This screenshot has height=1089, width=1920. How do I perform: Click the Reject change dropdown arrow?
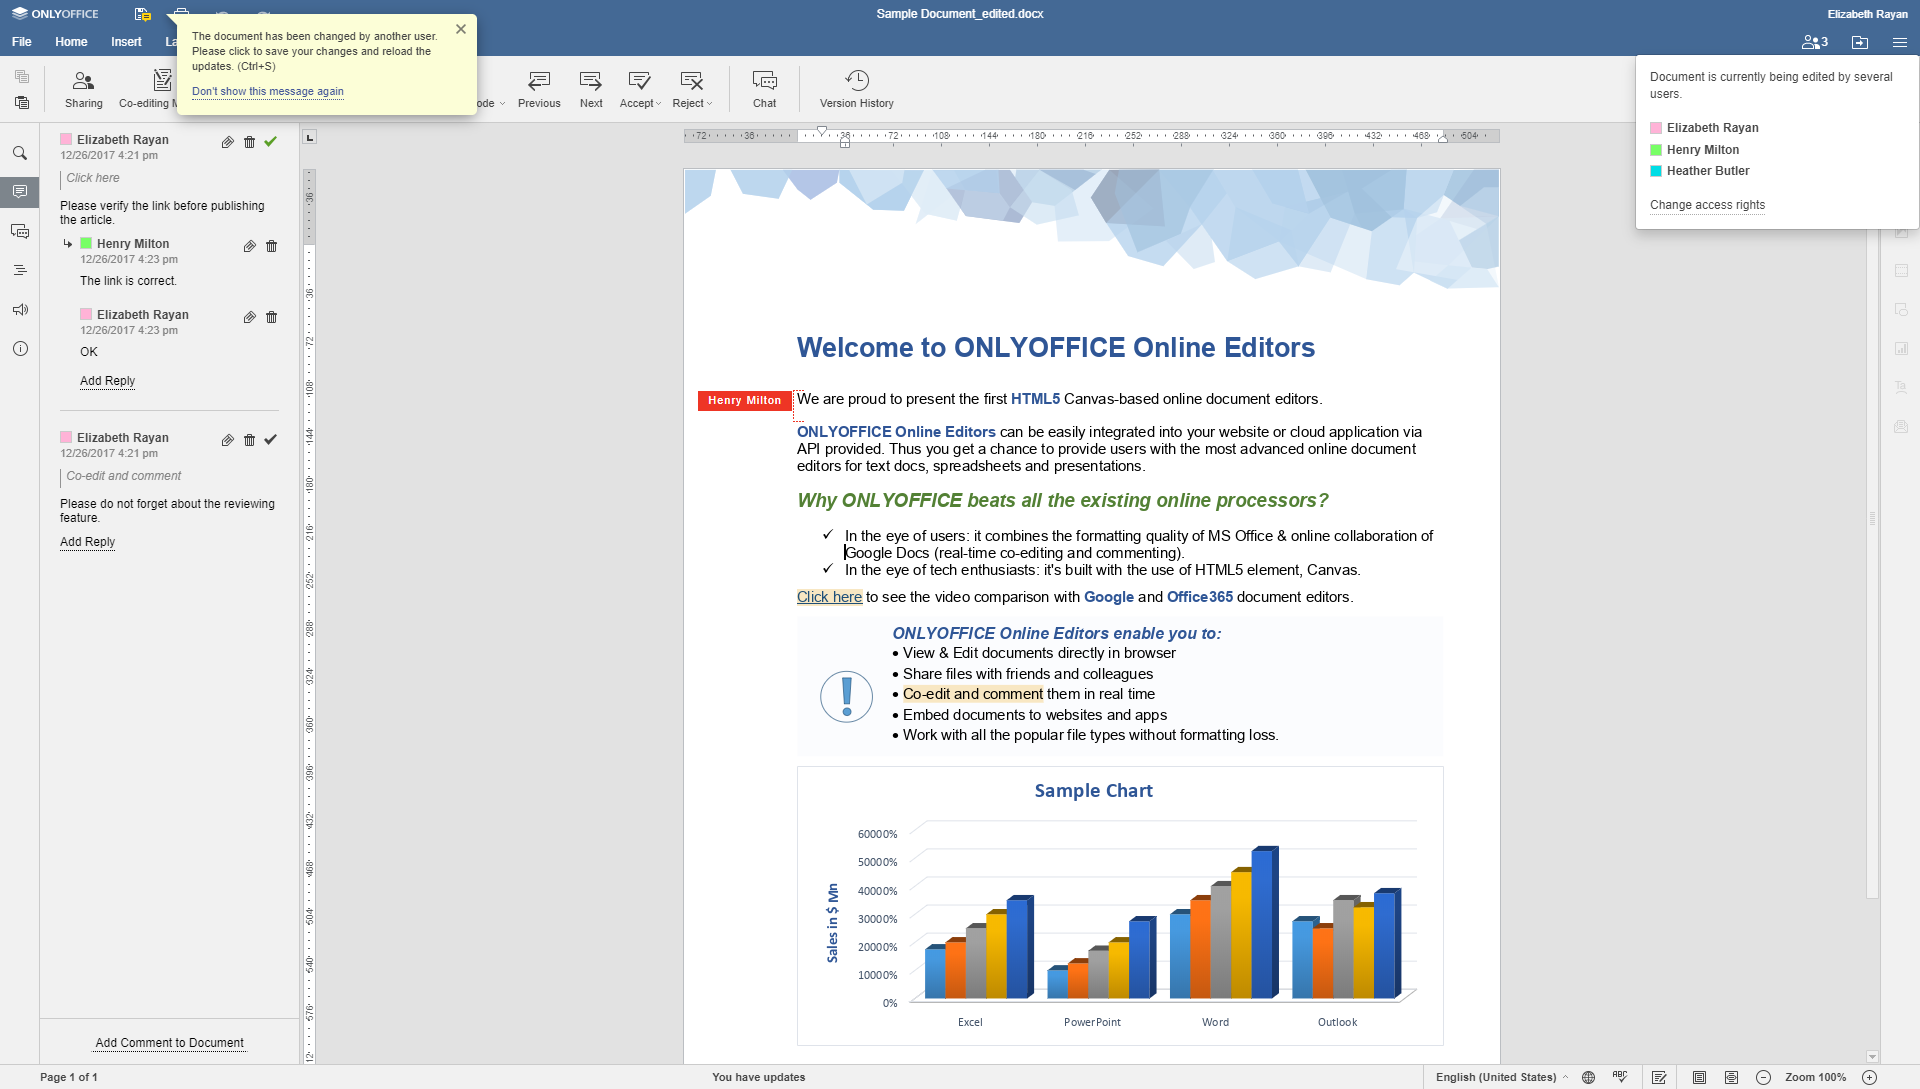click(711, 105)
